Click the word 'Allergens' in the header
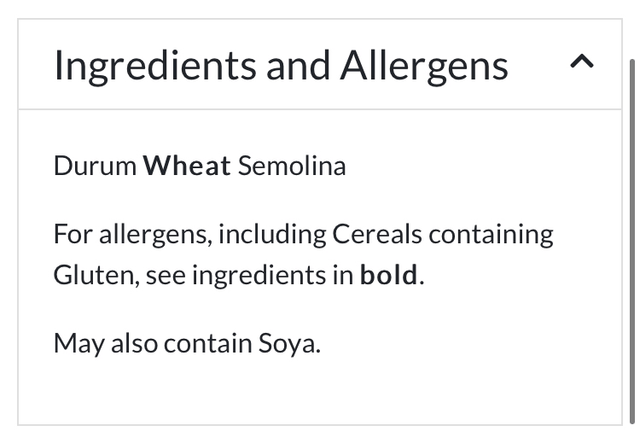This screenshot has height=432, width=640. 424,66
